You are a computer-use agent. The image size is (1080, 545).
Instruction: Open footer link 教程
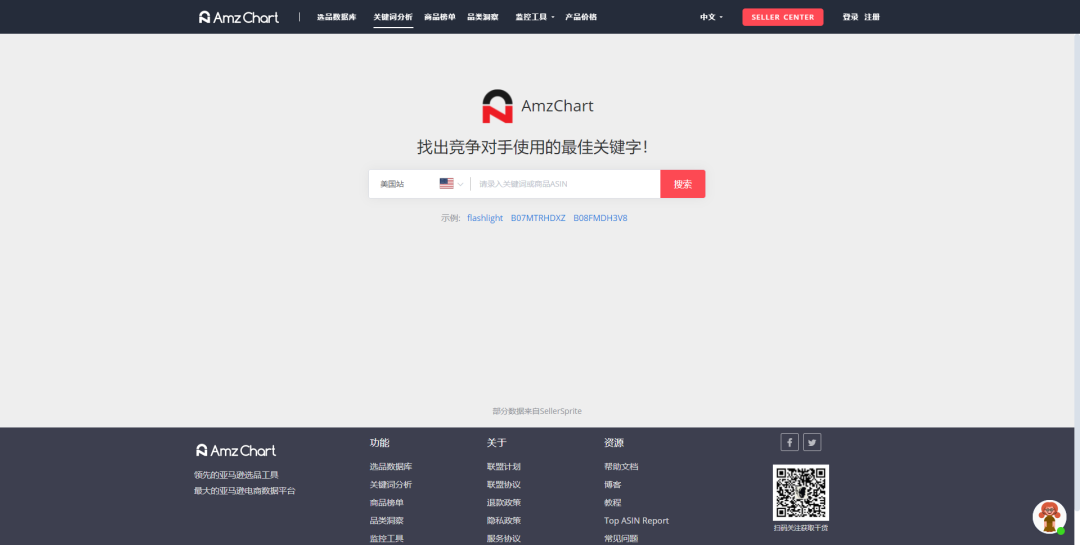pos(612,502)
